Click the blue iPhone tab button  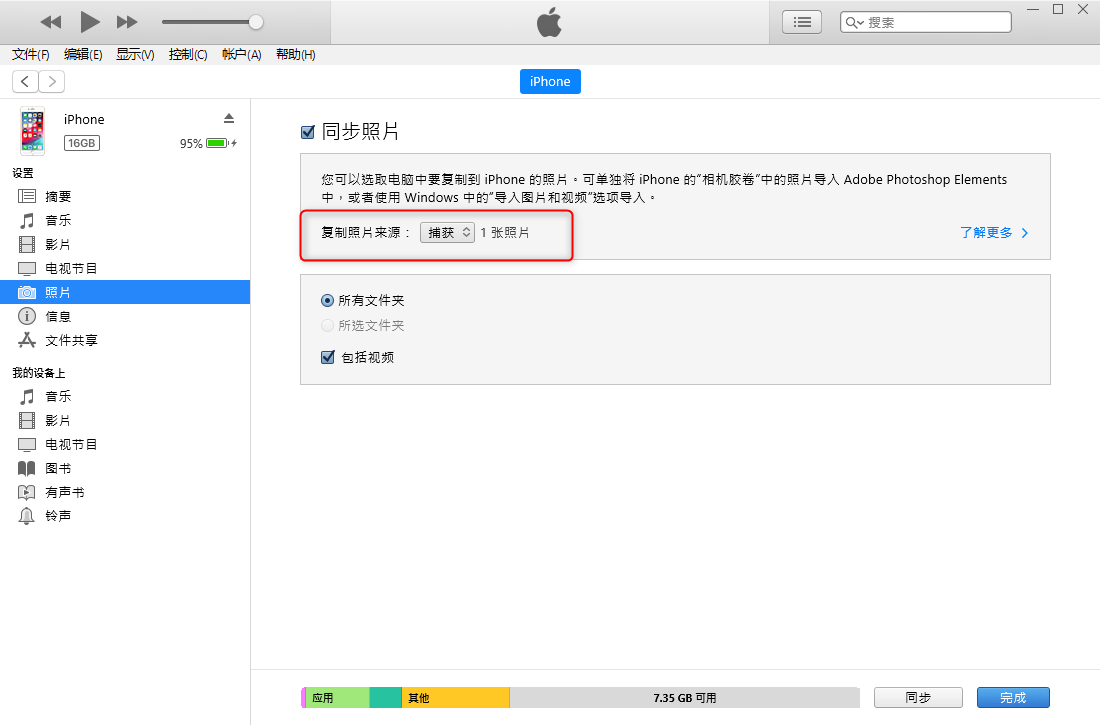click(550, 81)
